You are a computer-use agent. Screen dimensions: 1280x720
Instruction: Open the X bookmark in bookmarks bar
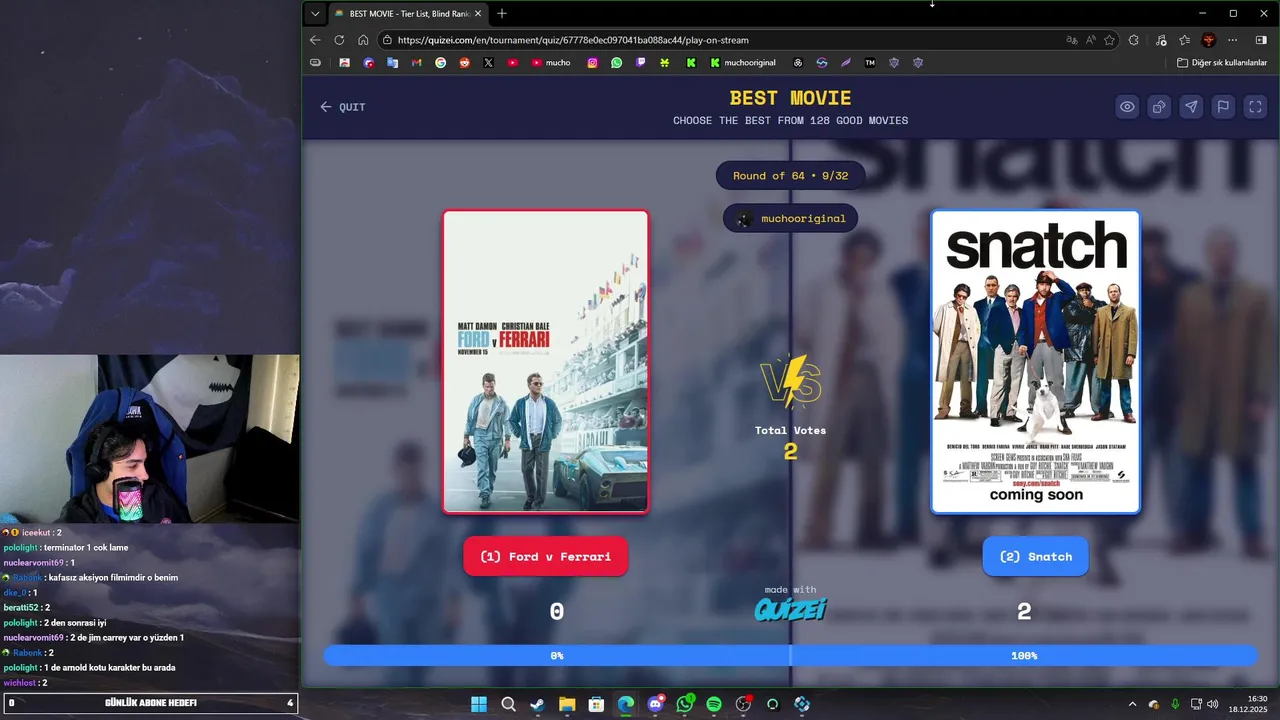(488, 62)
